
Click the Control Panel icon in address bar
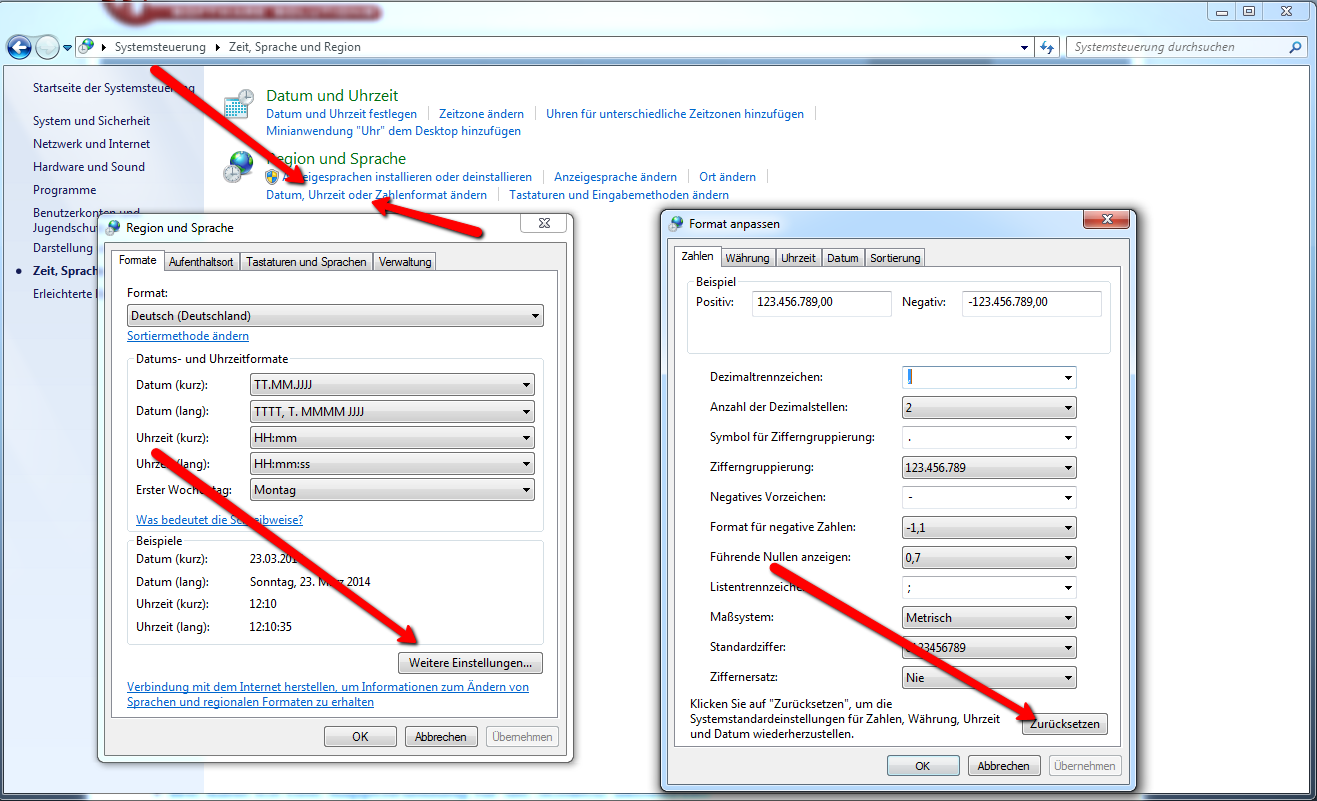pyautogui.click(x=86, y=47)
